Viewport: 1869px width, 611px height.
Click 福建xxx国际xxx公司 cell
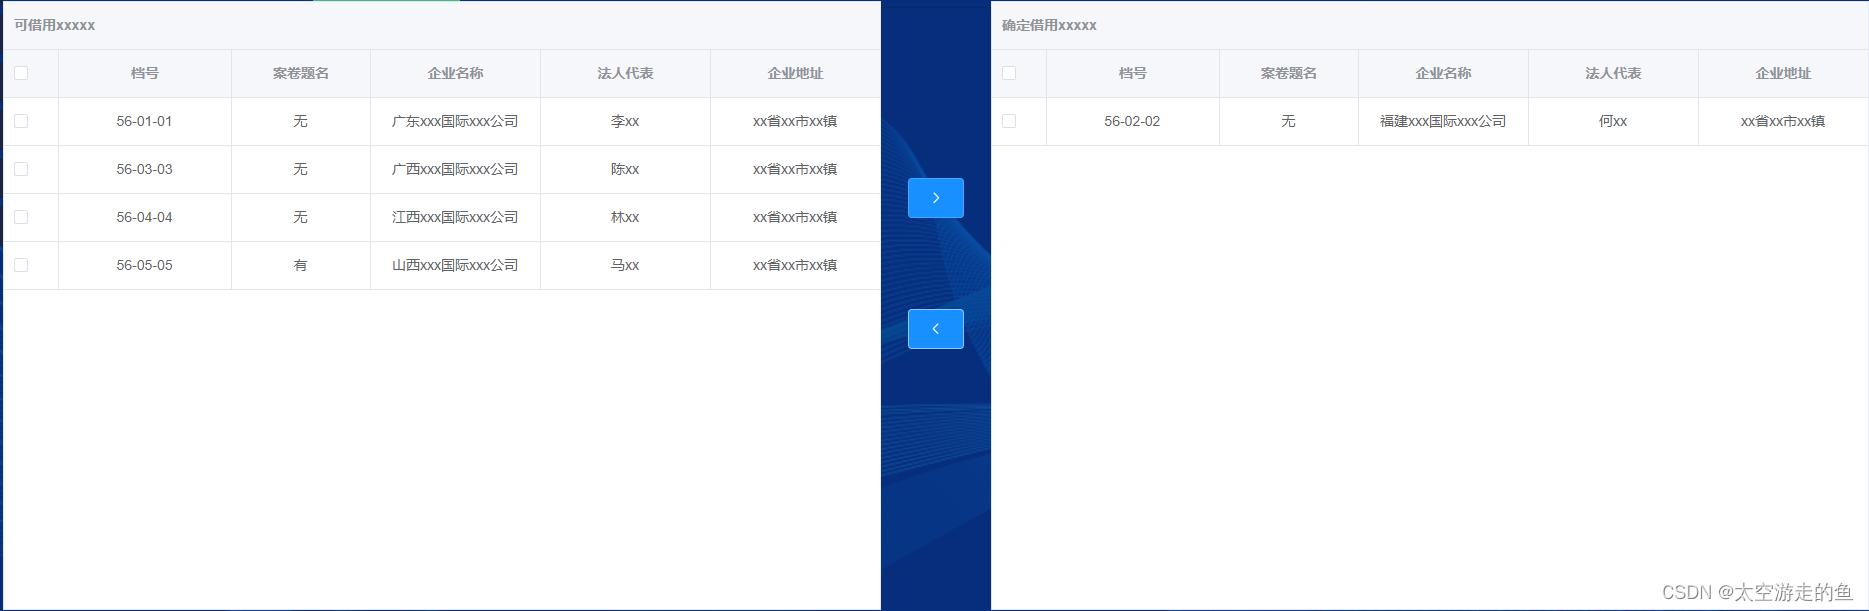[1443, 121]
